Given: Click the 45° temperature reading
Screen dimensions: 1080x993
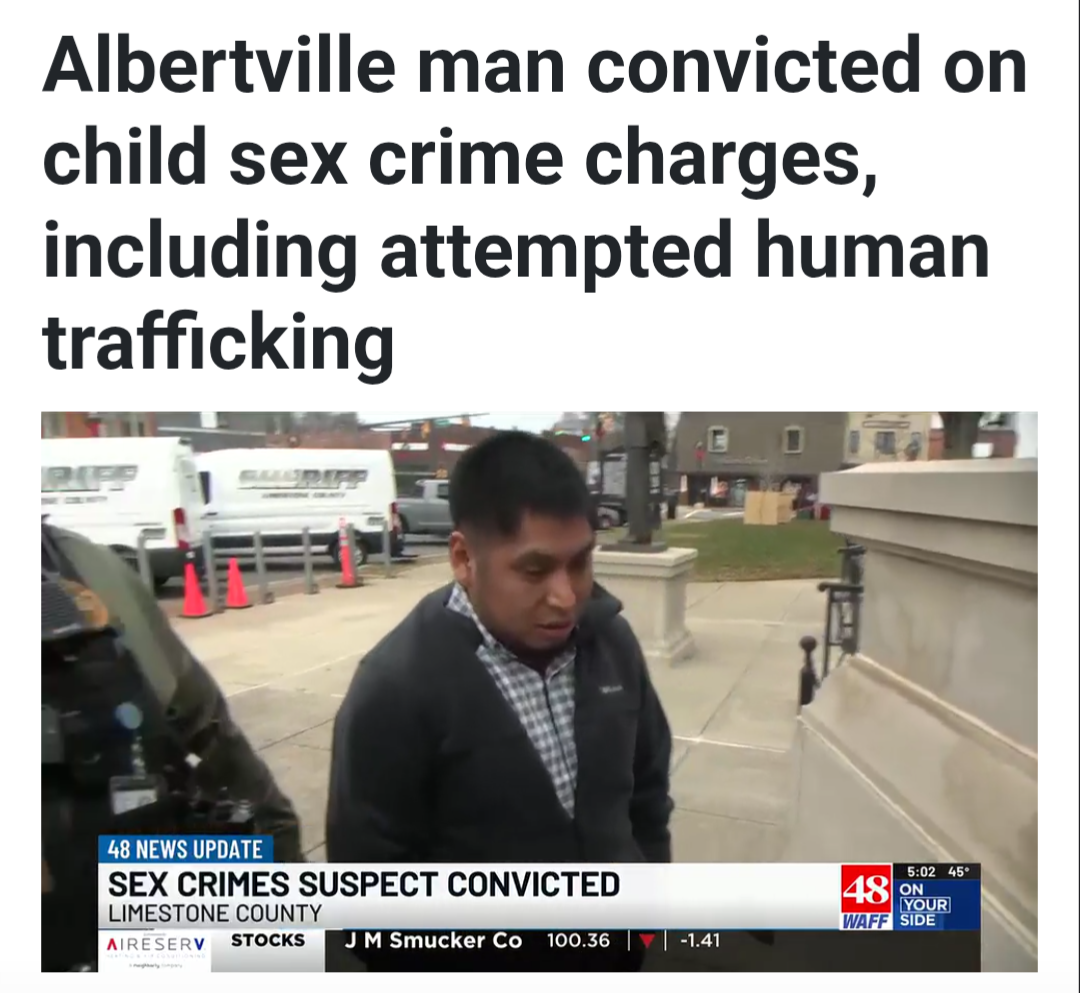Looking at the screenshot, I should [959, 872].
